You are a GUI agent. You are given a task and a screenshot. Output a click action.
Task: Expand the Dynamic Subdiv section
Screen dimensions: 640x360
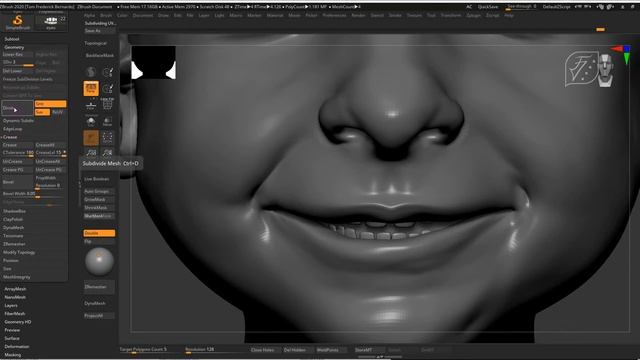(x=19, y=121)
